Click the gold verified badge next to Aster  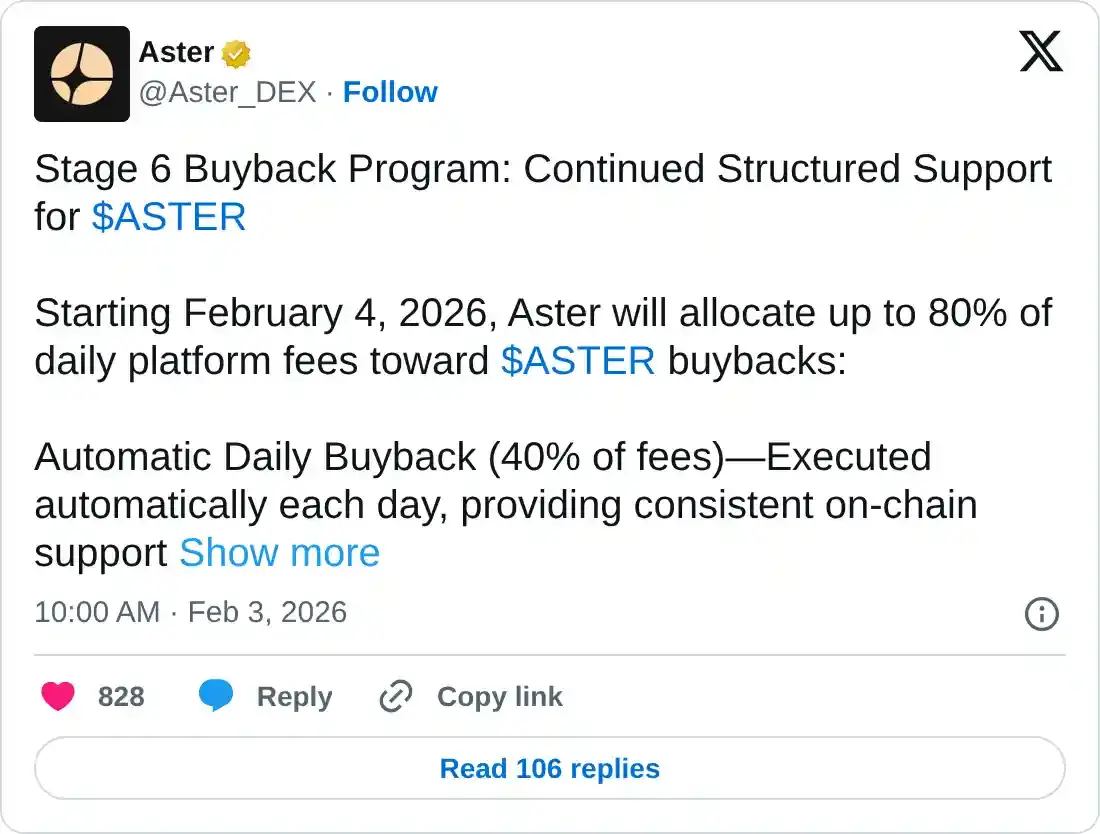point(232,53)
